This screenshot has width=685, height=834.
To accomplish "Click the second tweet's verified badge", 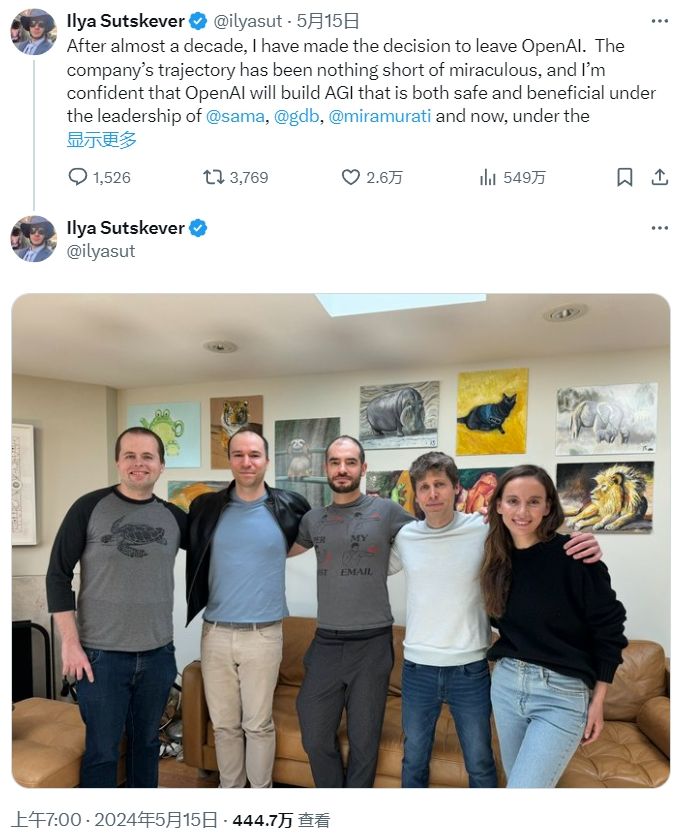I will coord(199,228).
